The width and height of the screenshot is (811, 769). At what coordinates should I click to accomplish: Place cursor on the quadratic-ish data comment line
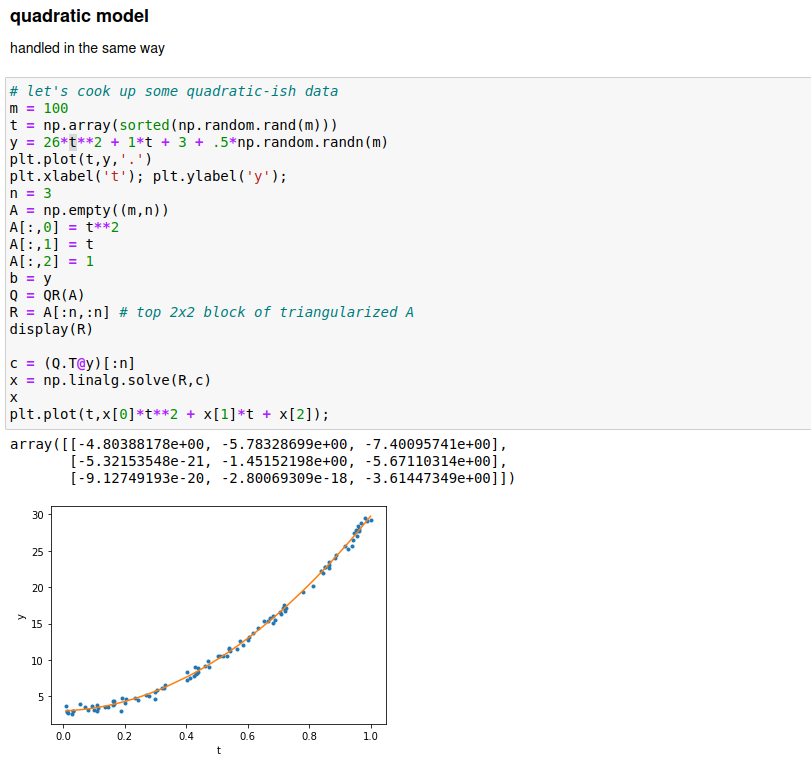[x=174, y=91]
